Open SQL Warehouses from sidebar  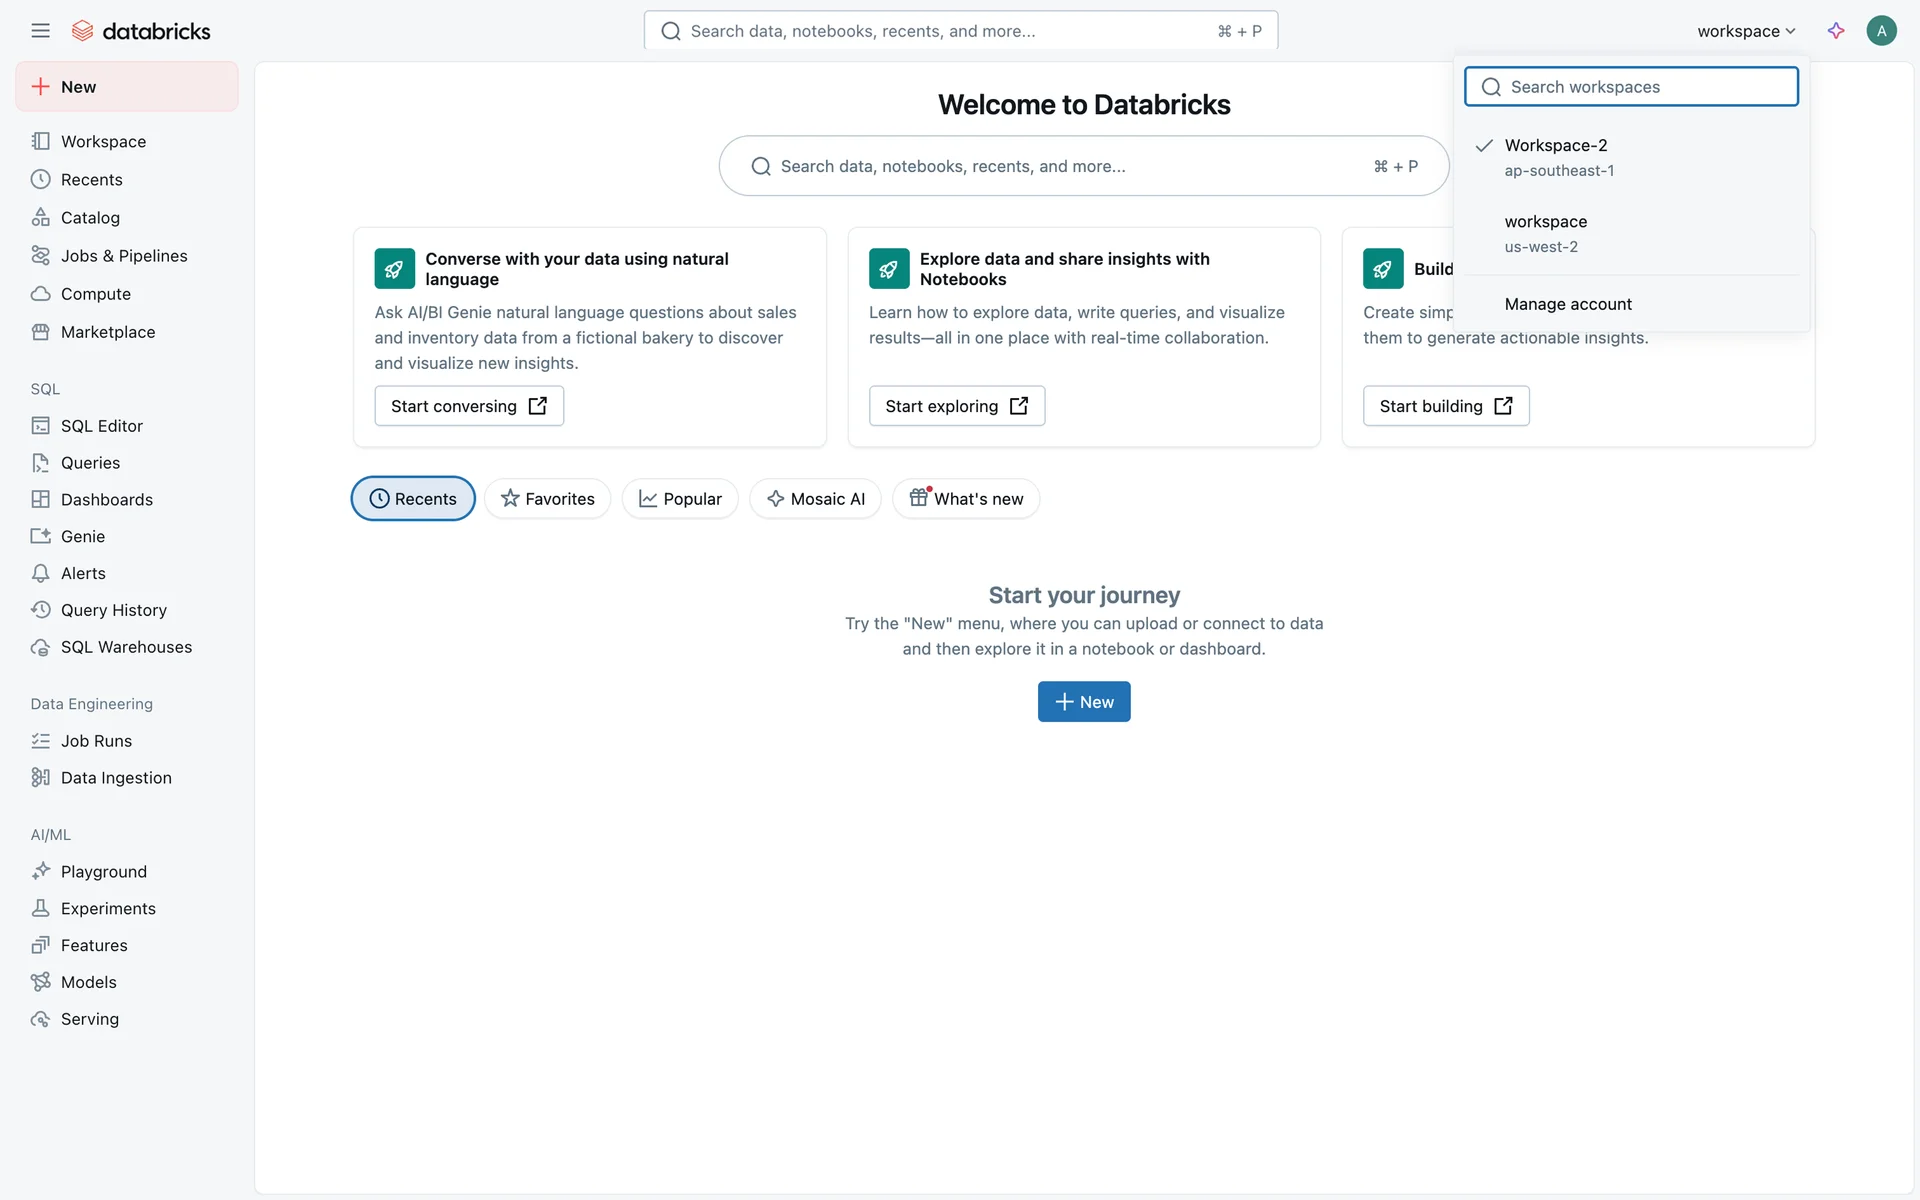coord(126,647)
